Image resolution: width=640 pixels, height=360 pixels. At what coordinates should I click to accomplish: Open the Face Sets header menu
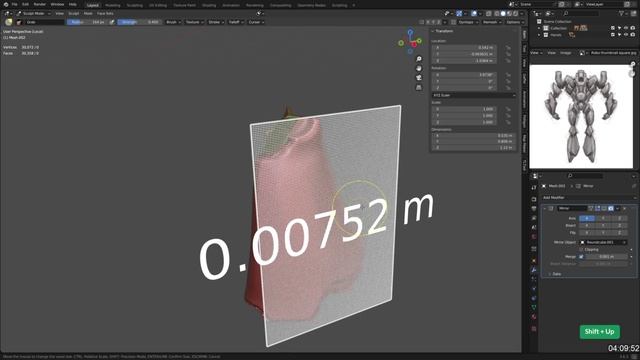point(105,13)
